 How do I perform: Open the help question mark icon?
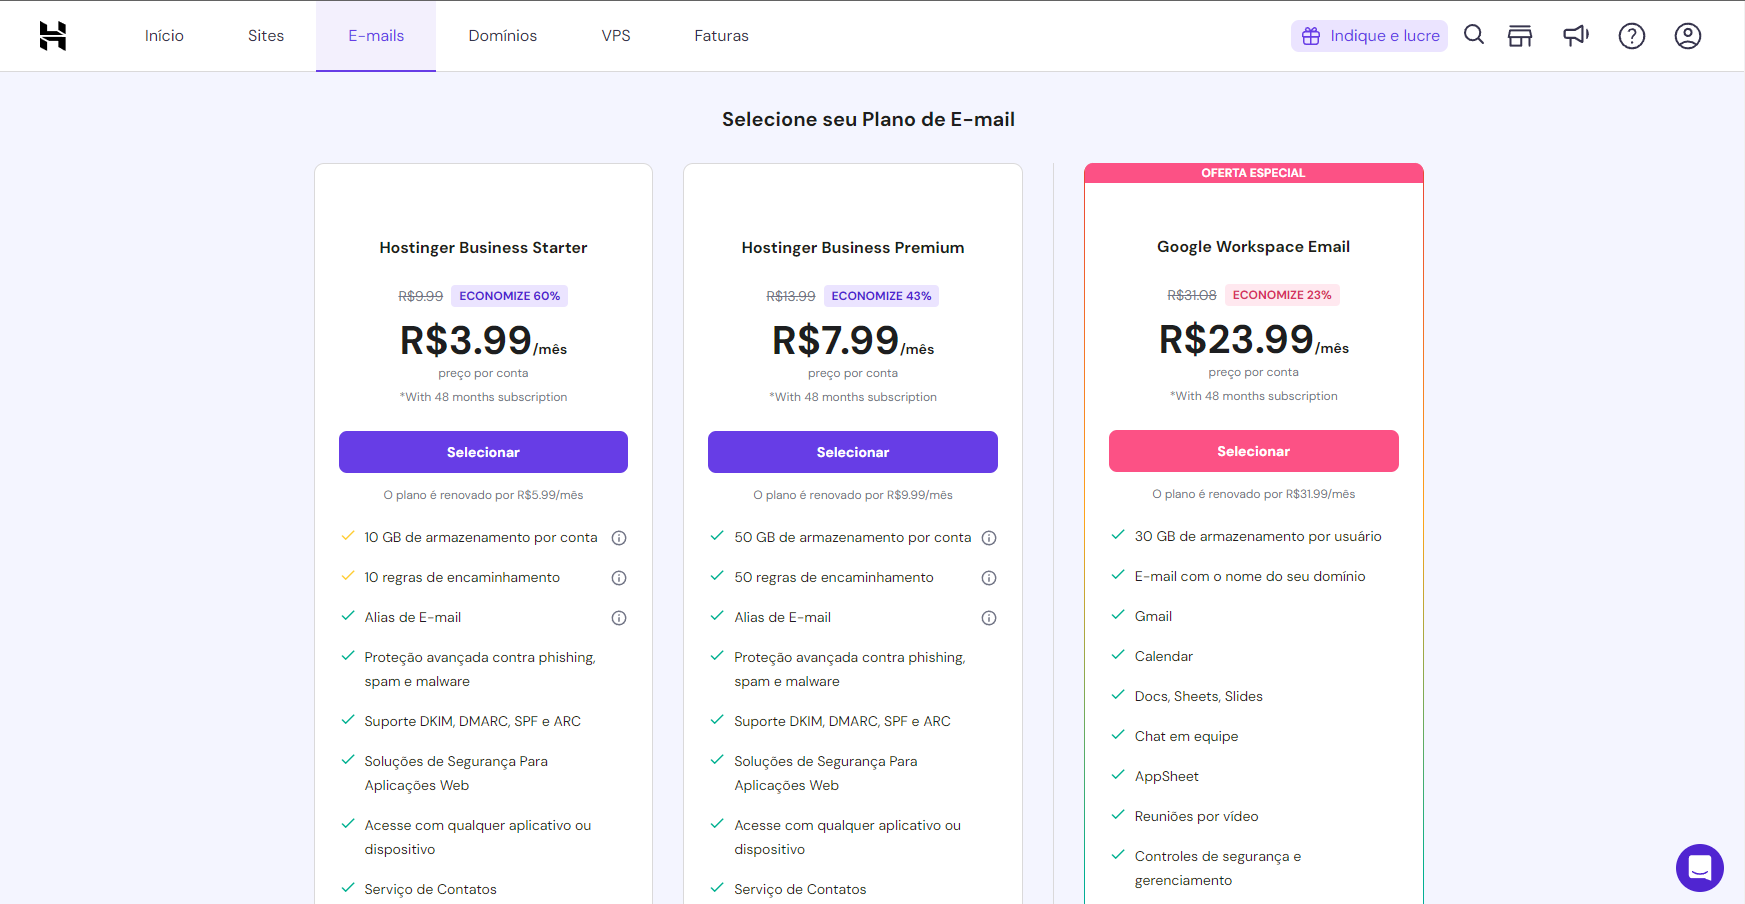coord(1632,36)
